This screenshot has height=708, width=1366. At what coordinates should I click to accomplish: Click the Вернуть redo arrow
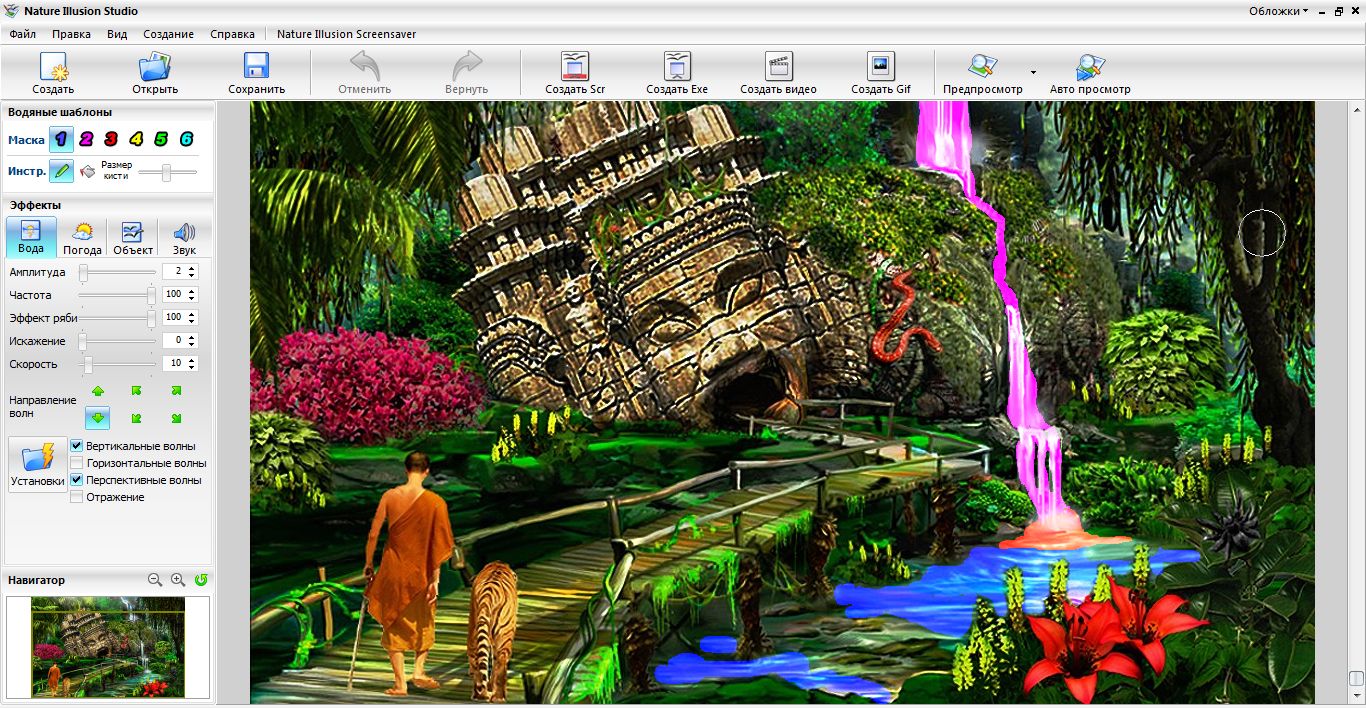point(467,66)
